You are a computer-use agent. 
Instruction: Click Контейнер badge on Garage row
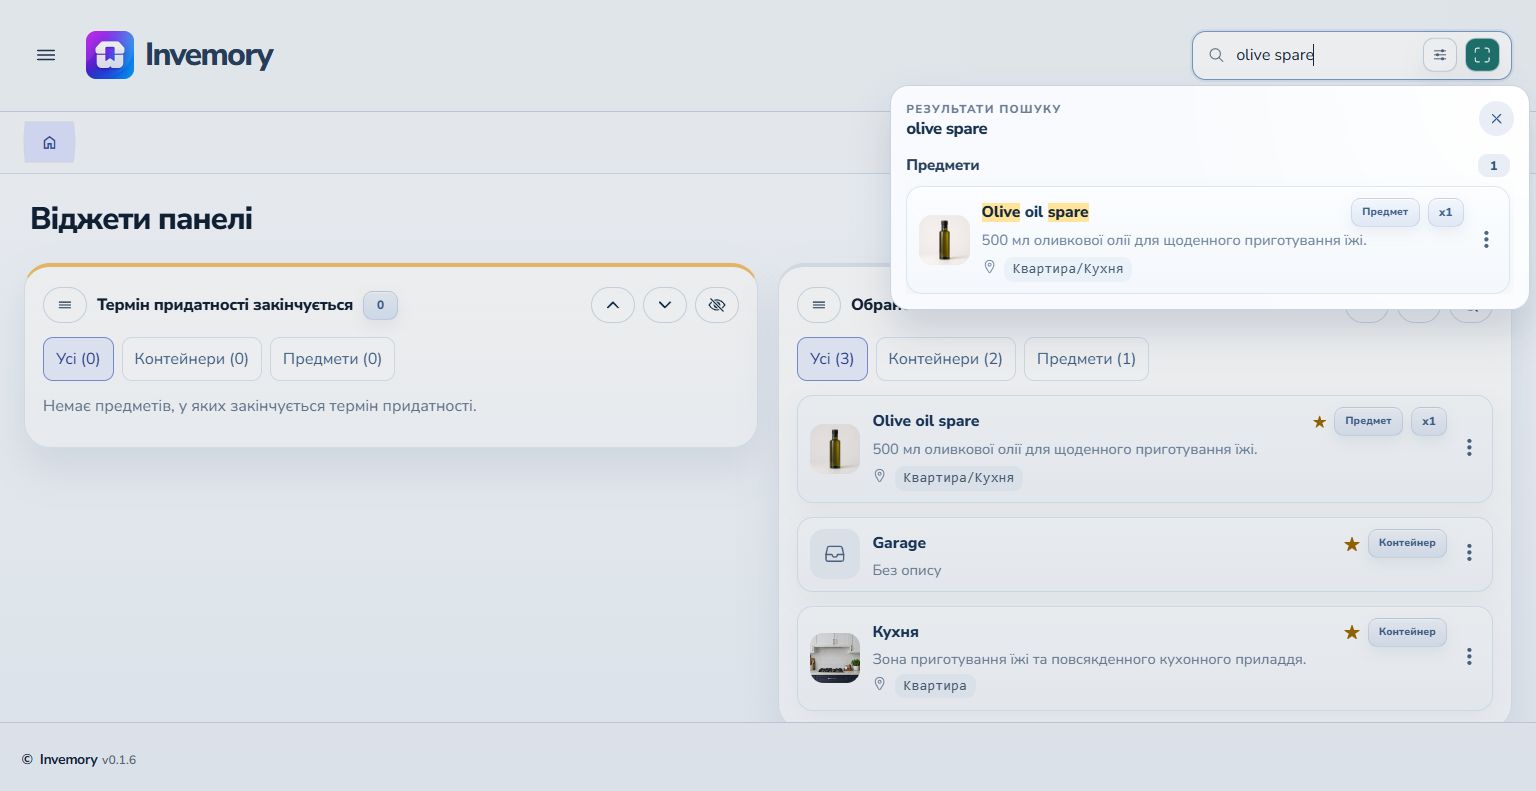(1407, 543)
